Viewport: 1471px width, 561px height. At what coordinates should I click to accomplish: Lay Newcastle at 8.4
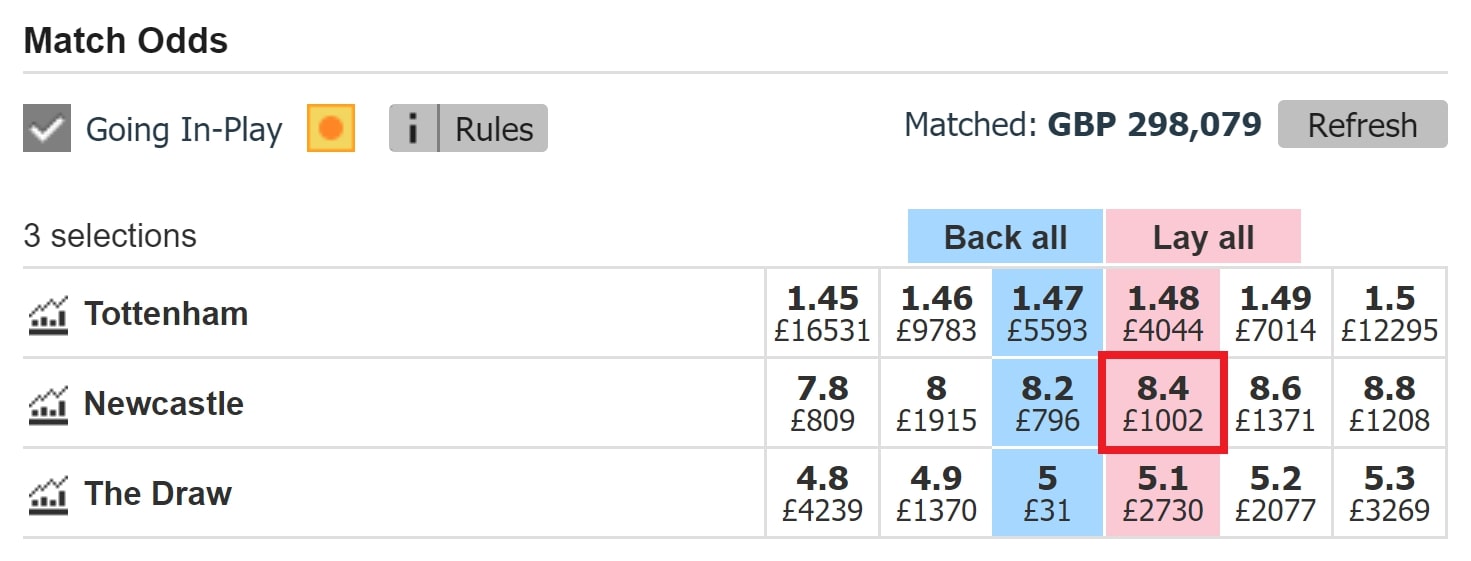pyautogui.click(x=1161, y=403)
